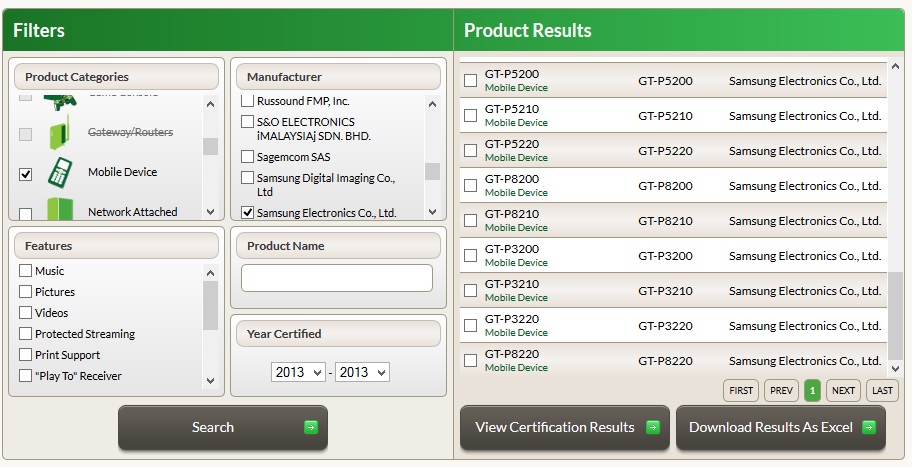The width and height of the screenshot is (912, 467).
Task: Click page number 1 button
Action: pos(813,391)
